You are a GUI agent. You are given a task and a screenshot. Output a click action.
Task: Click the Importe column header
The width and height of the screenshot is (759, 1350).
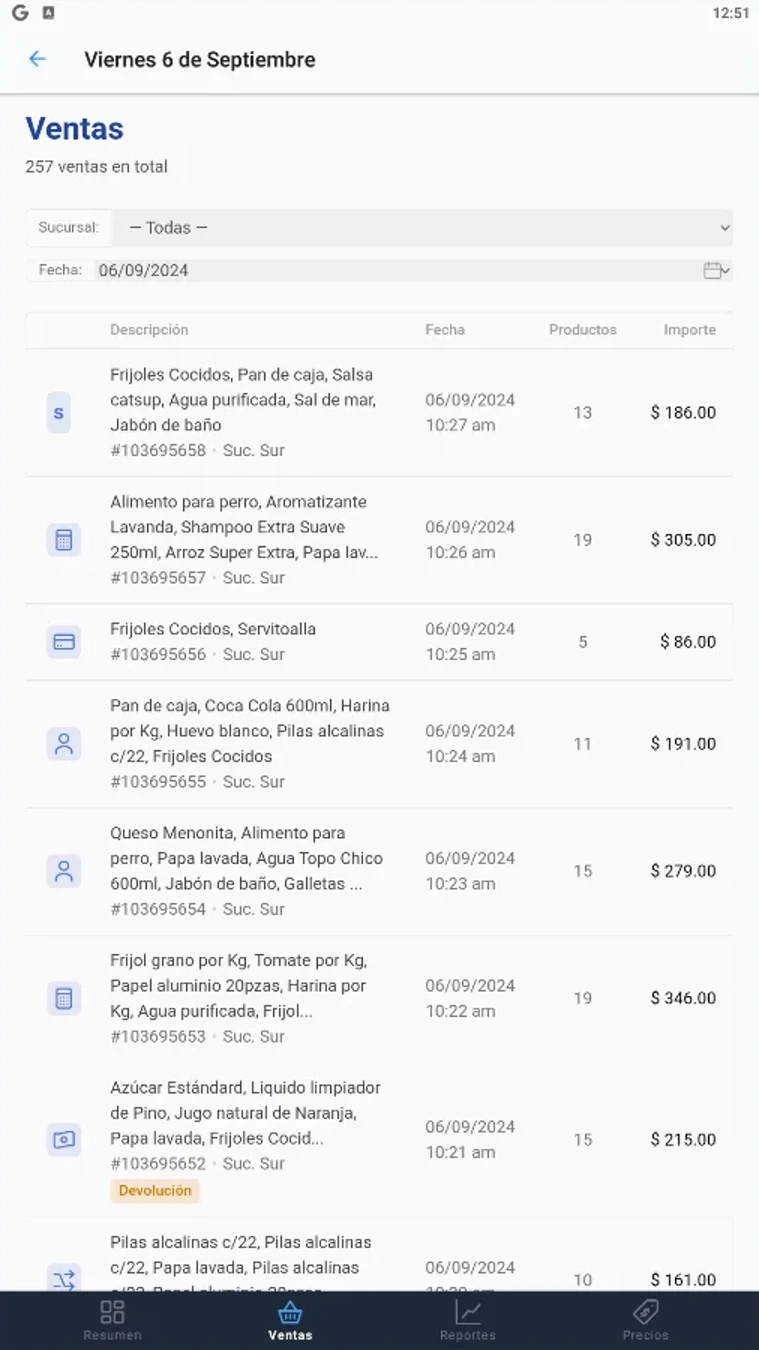click(x=689, y=330)
